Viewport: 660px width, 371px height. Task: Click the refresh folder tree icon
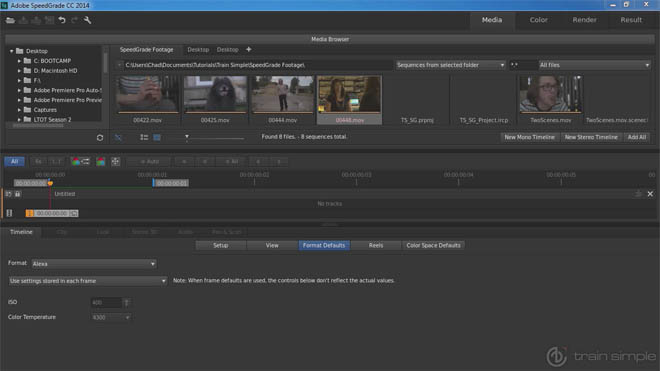100,138
